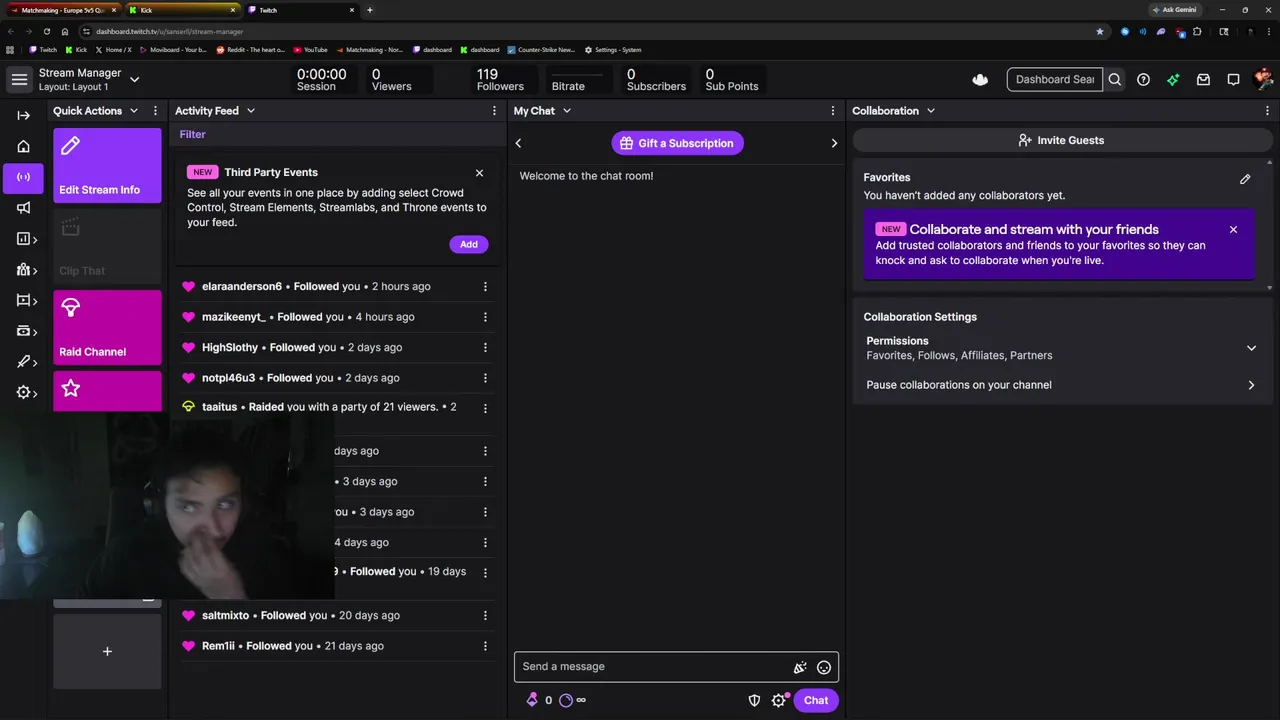Open chat settings gear
1280x720 pixels.
click(x=779, y=700)
